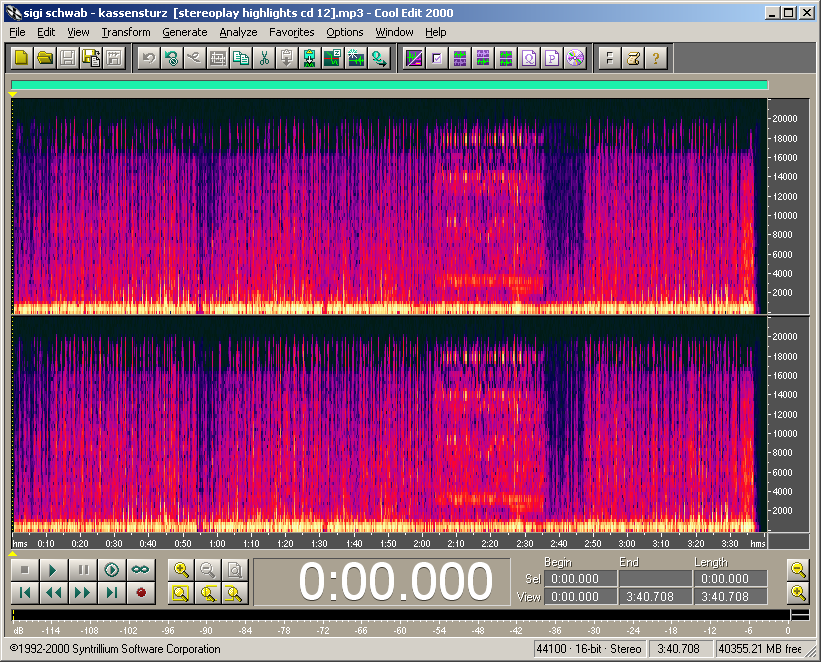Click the Stop transport button

(25, 570)
